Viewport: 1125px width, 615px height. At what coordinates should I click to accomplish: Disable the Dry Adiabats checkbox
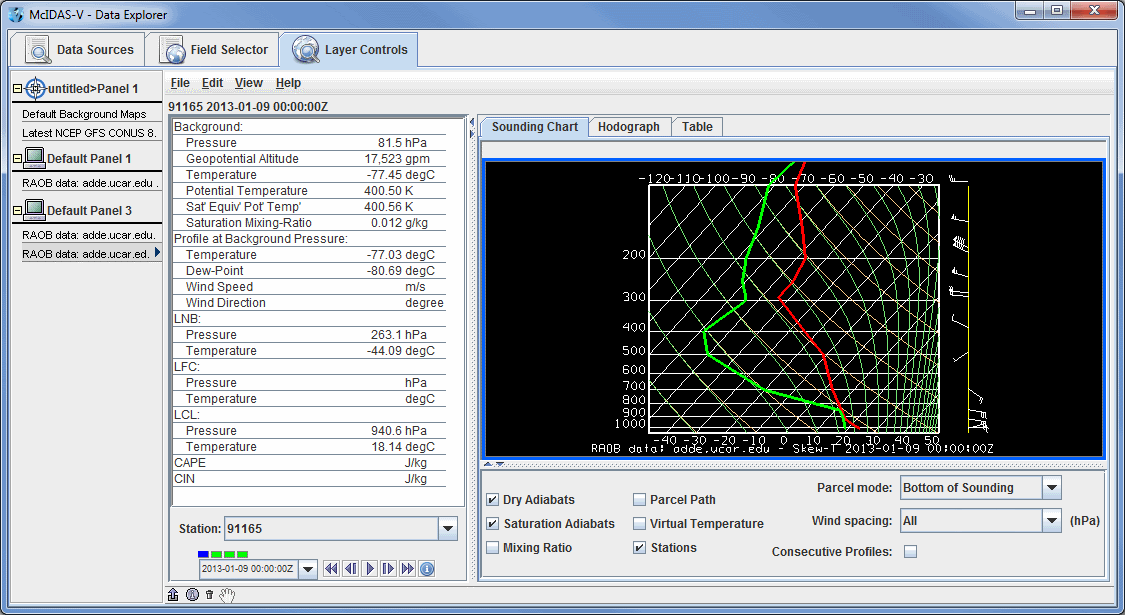click(492, 500)
